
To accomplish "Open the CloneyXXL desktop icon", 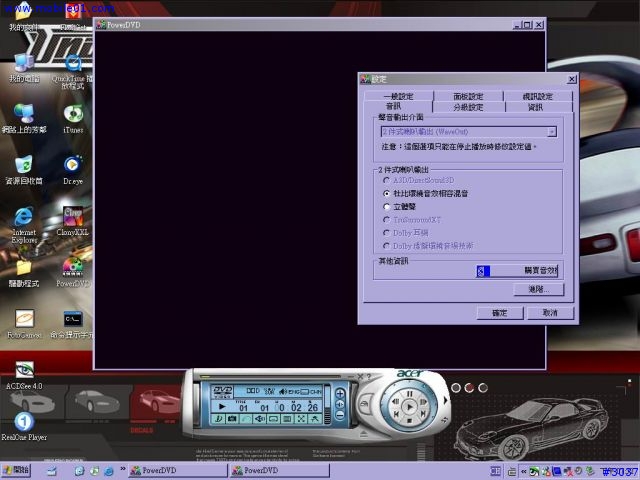I will [73, 221].
